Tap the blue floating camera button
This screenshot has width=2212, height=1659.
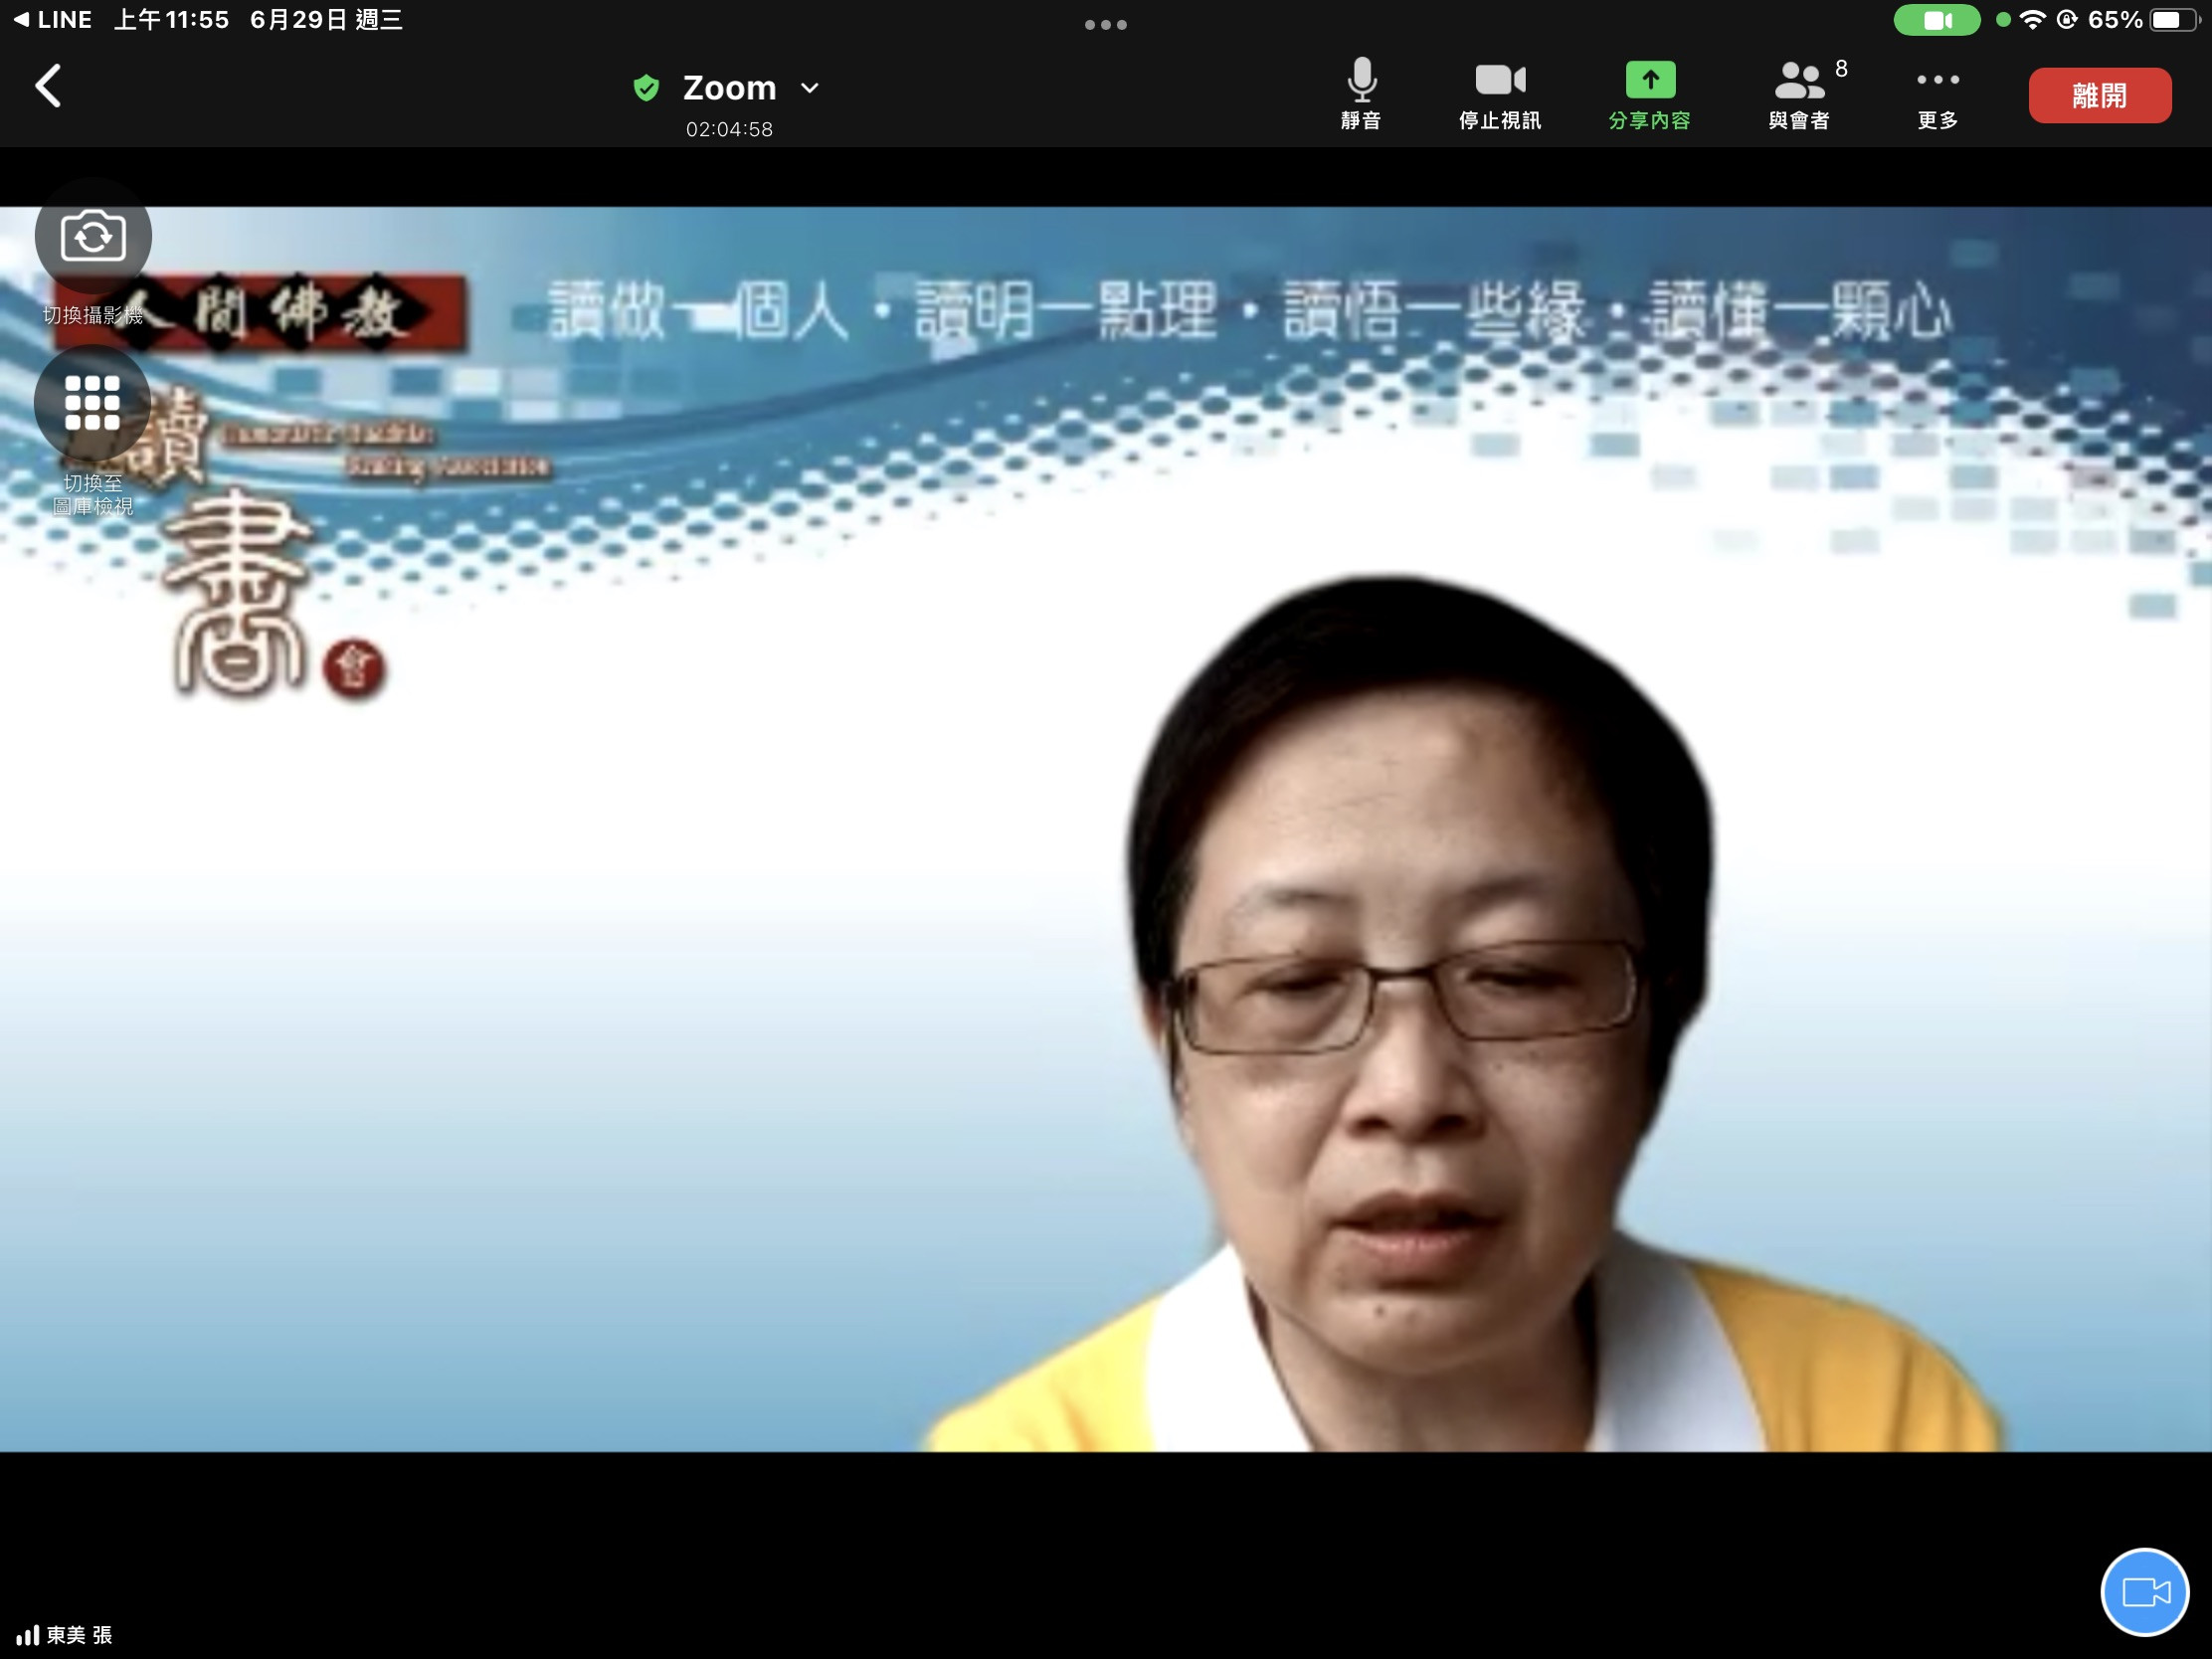coord(2144,1591)
